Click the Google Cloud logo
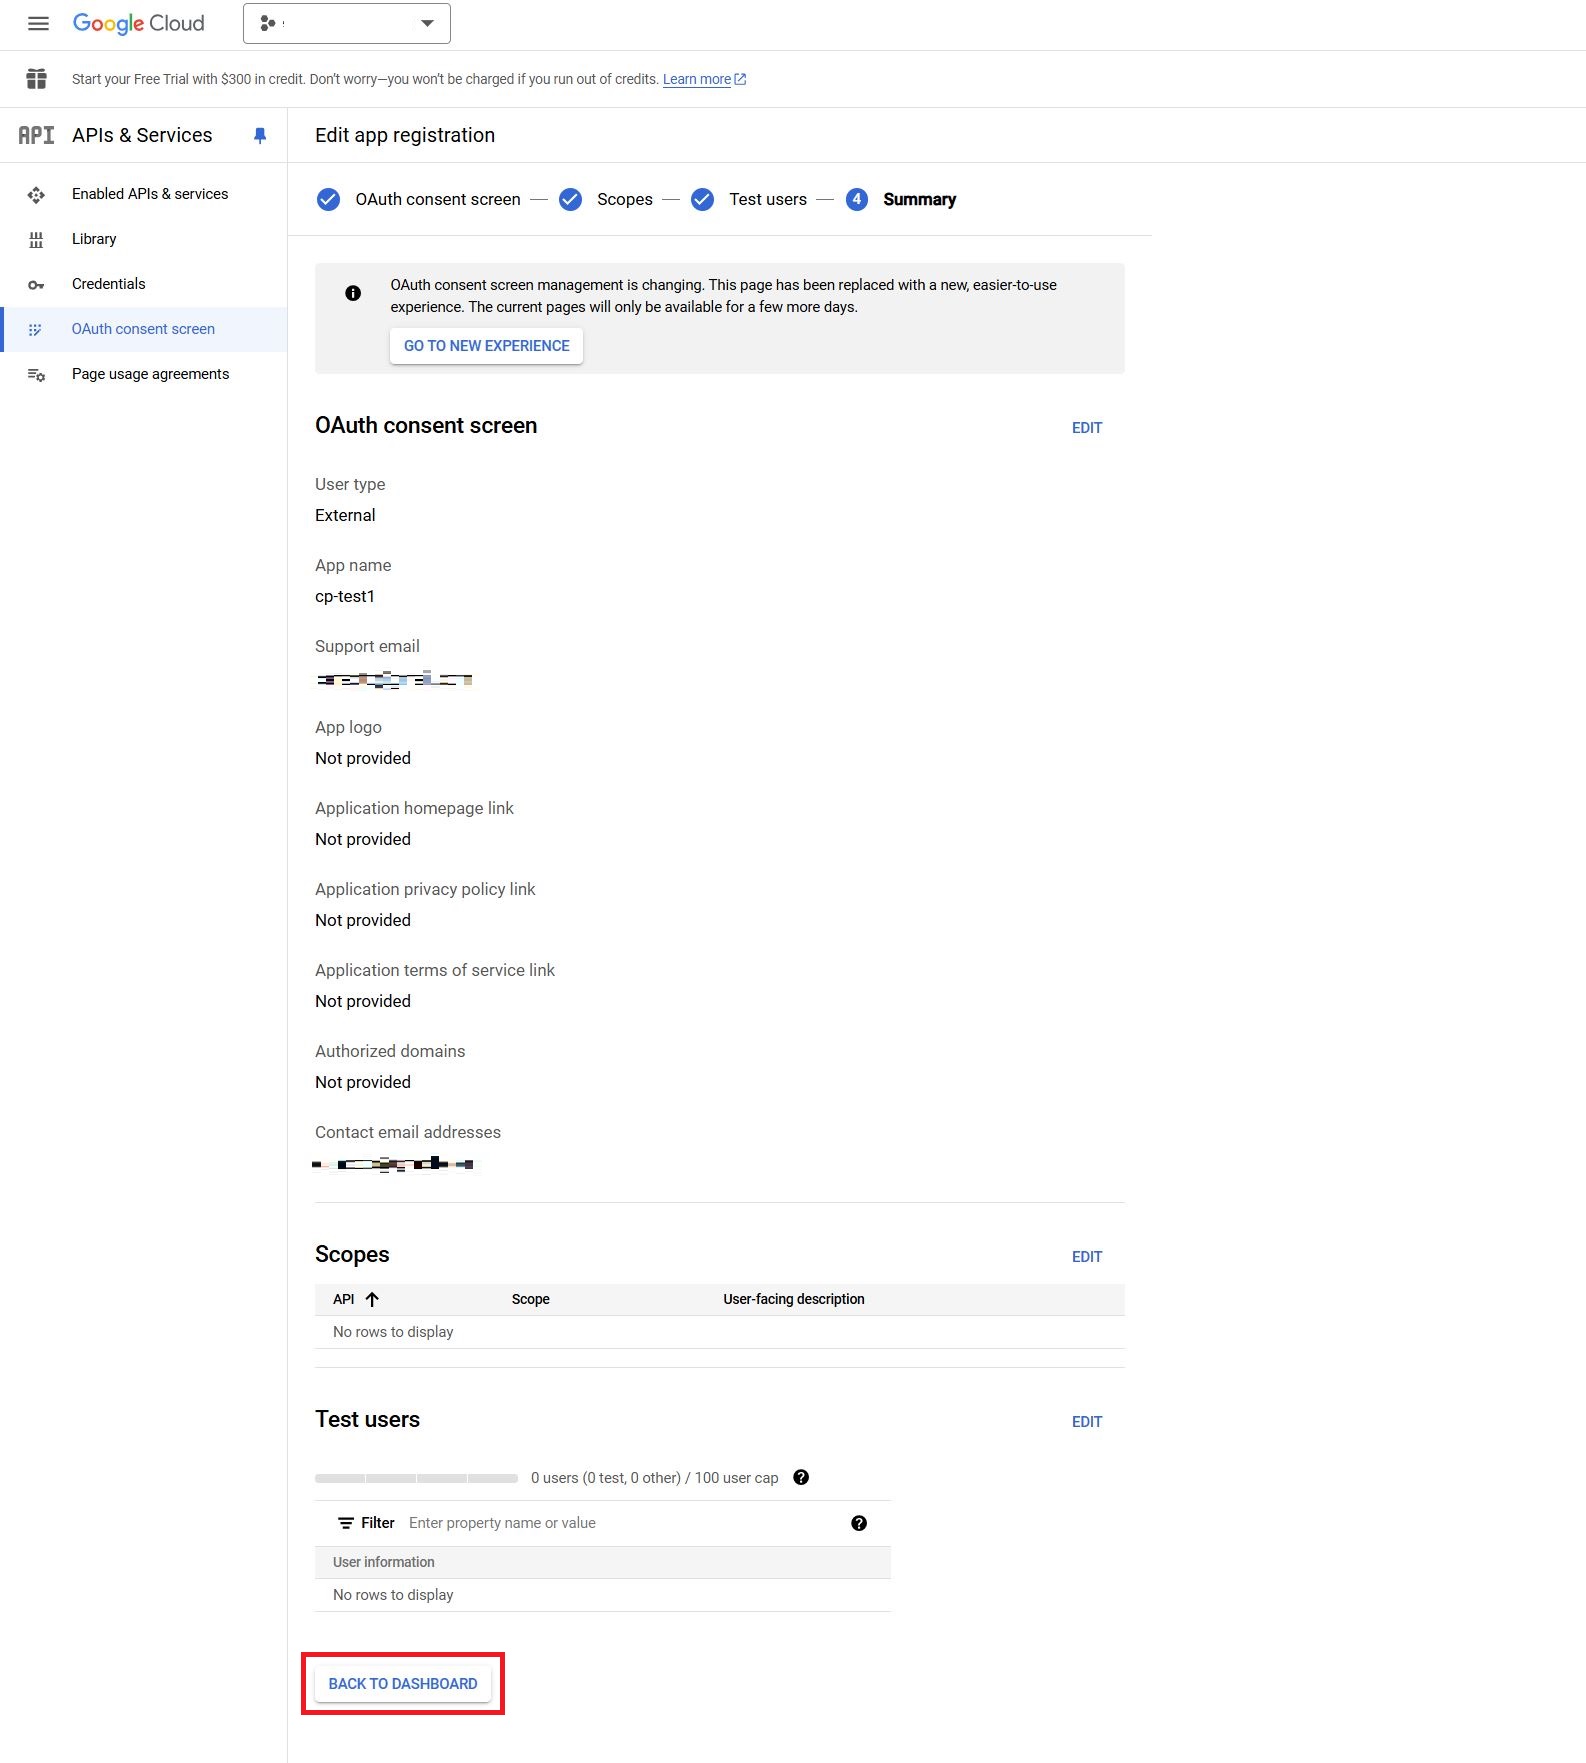 (138, 23)
